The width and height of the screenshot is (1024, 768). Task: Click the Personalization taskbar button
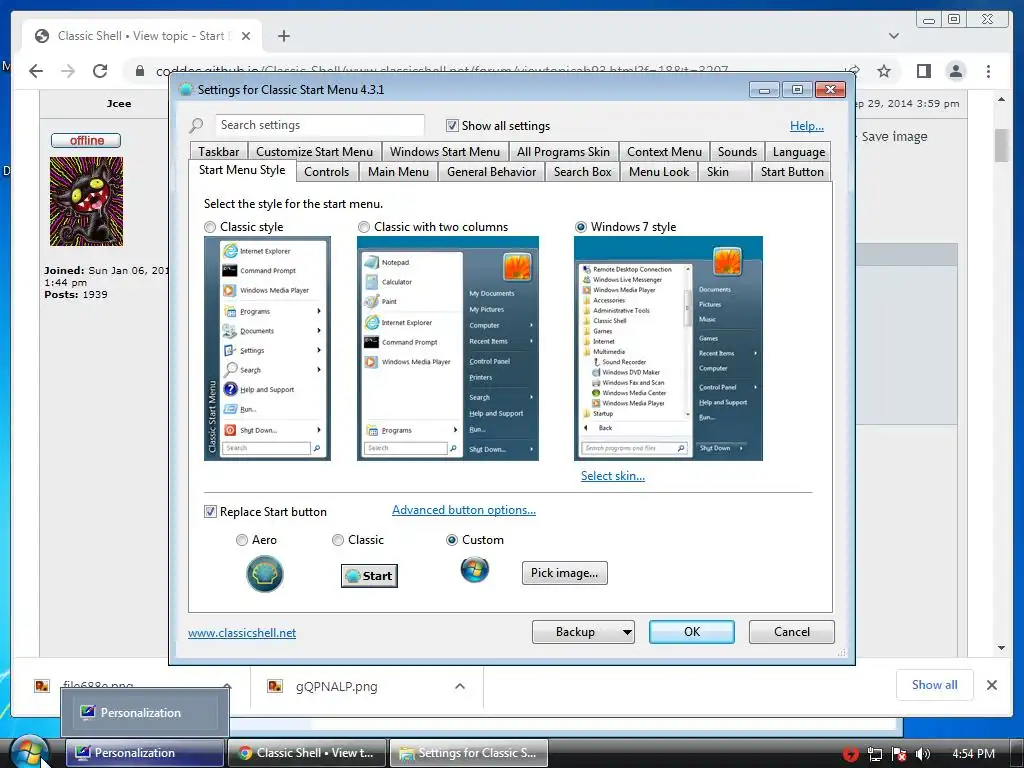point(145,753)
